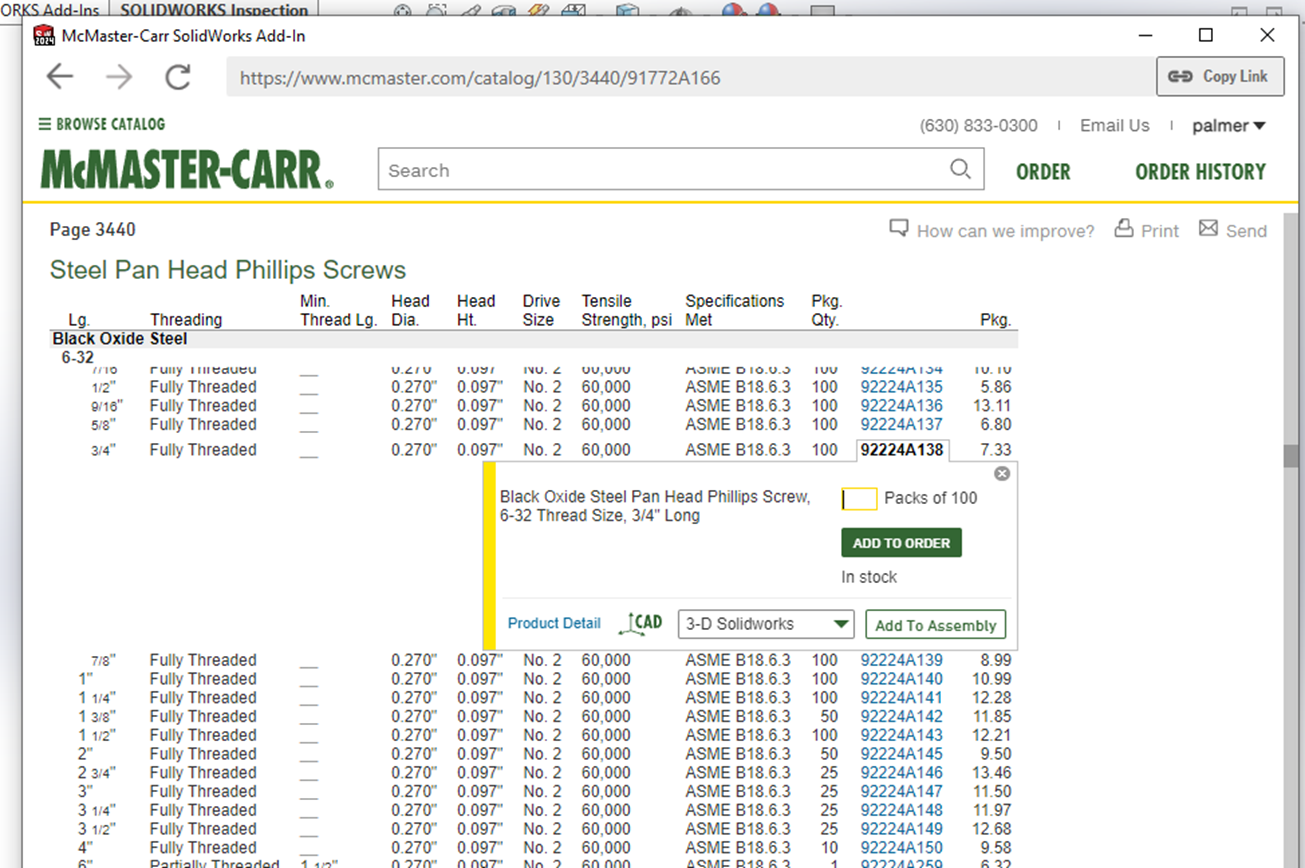Click Add To Assembly button
Image resolution: width=1305 pixels, height=868 pixels.
[x=935, y=625]
